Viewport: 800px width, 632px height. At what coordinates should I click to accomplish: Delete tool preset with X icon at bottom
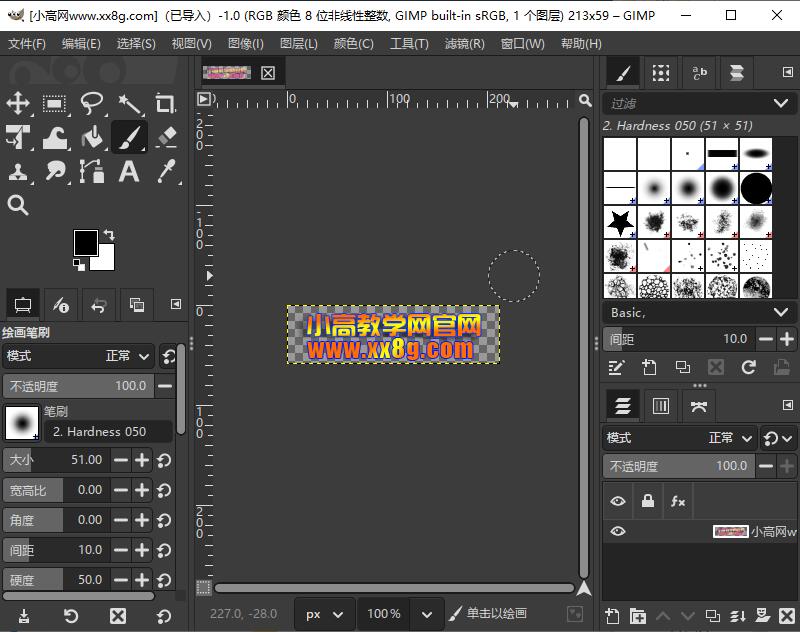coord(118,616)
